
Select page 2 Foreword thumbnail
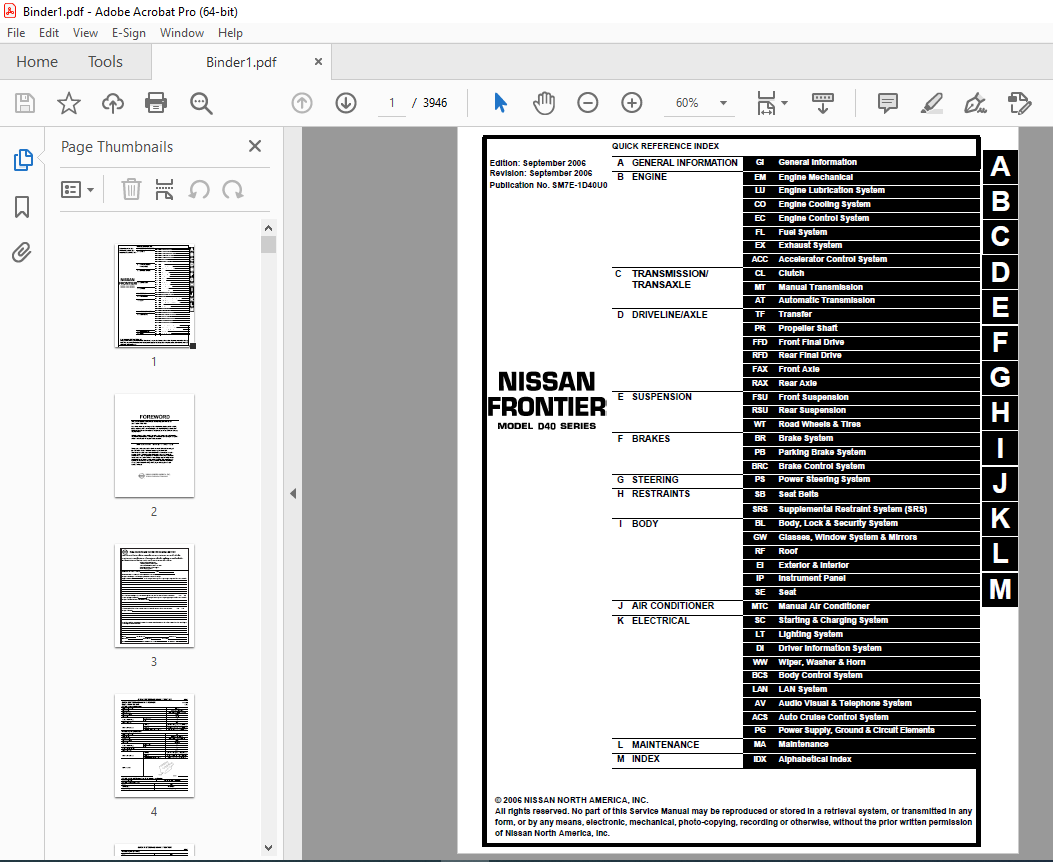[x=154, y=446]
